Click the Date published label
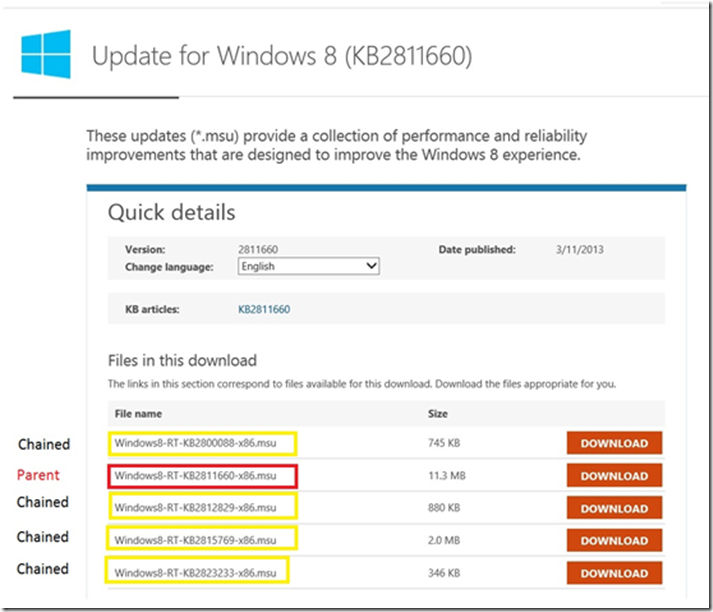Image resolution: width=713 pixels, height=612 pixels. click(x=477, y=249)
